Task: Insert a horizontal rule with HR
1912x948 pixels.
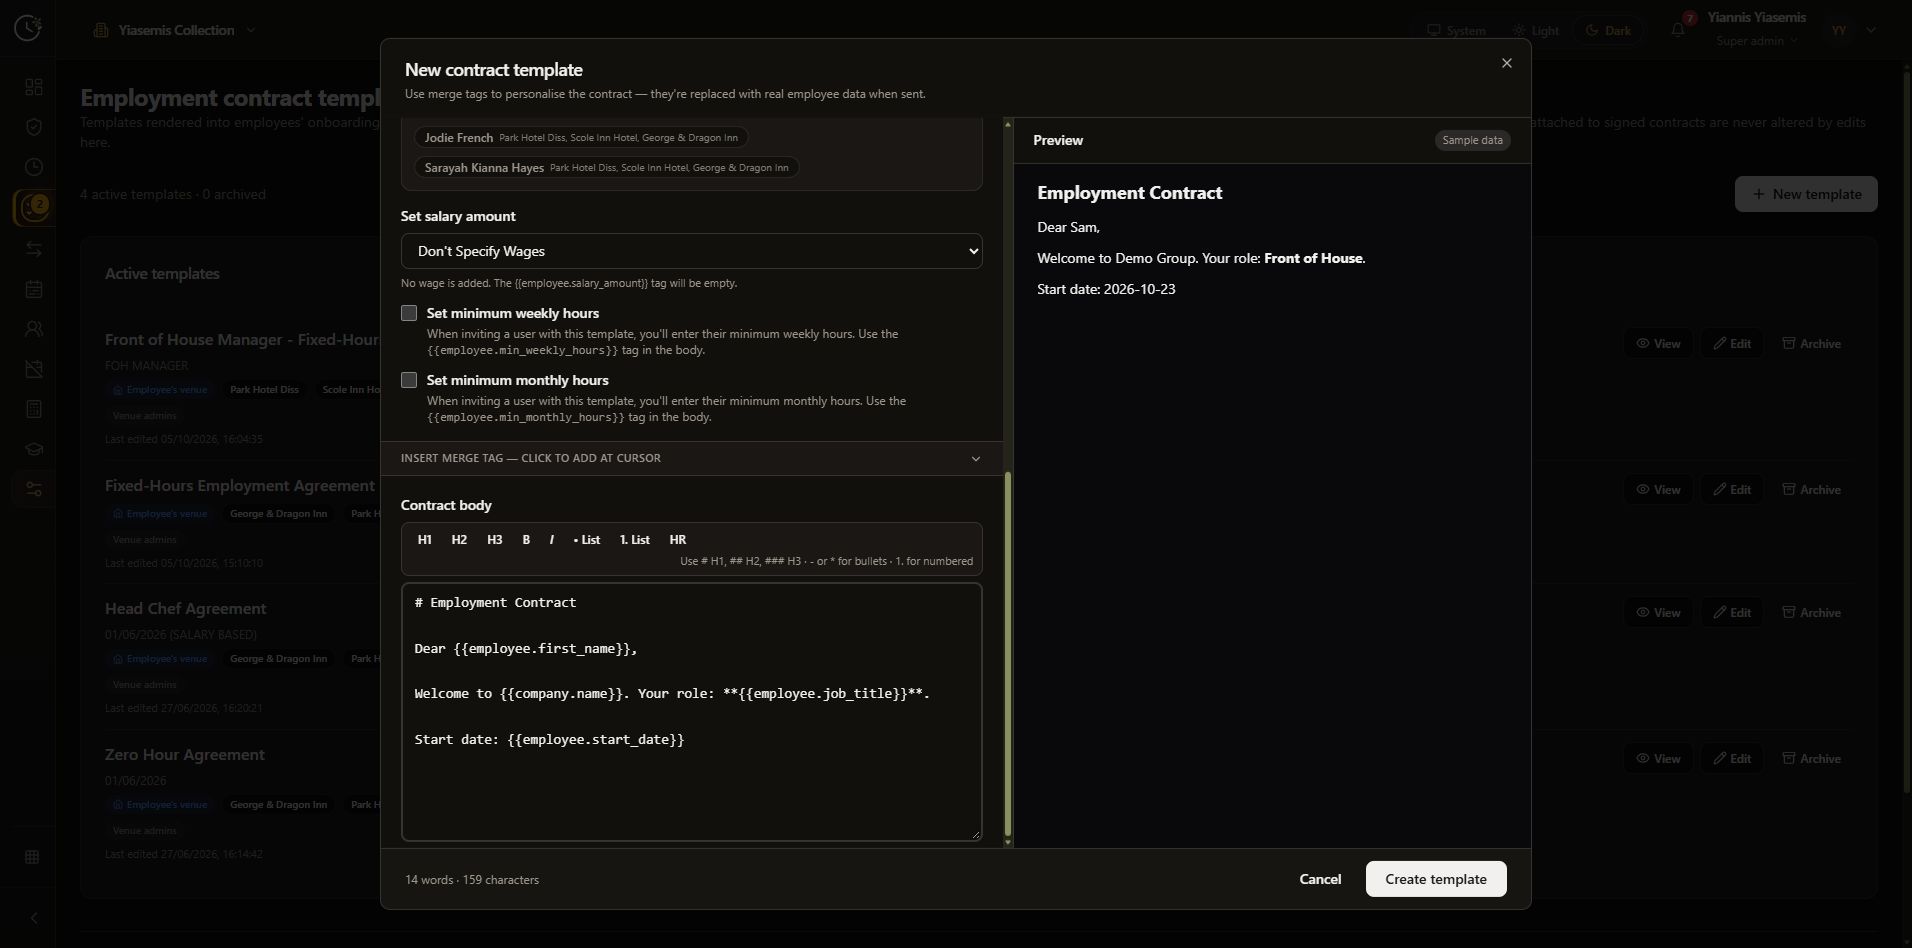Action: pyautogui.click(x=678, y=540)
